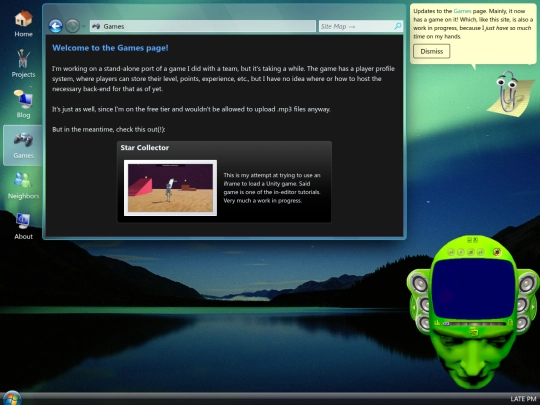This screenshot has width=540, height=405.
Task: Click the top-right speaker on media player
Action: pyautogui.click(x=527, y=284)
